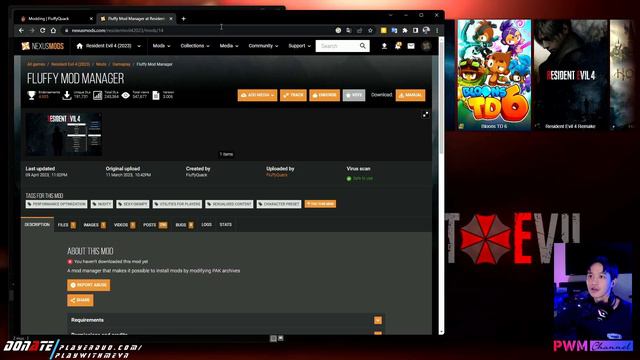Click the Performance Optimization tag
This screenshot has height=360, width=640.
(x=56, y=204)
